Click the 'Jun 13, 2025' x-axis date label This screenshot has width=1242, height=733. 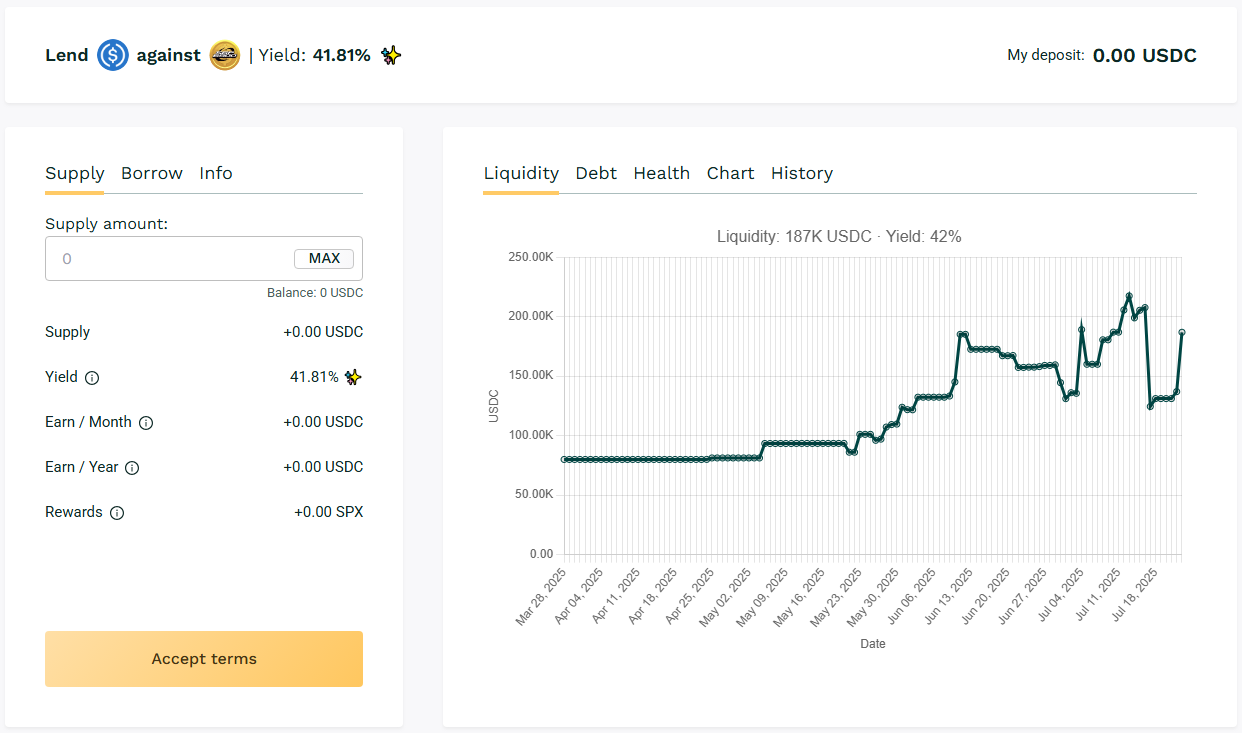click(x=947, y=597)
